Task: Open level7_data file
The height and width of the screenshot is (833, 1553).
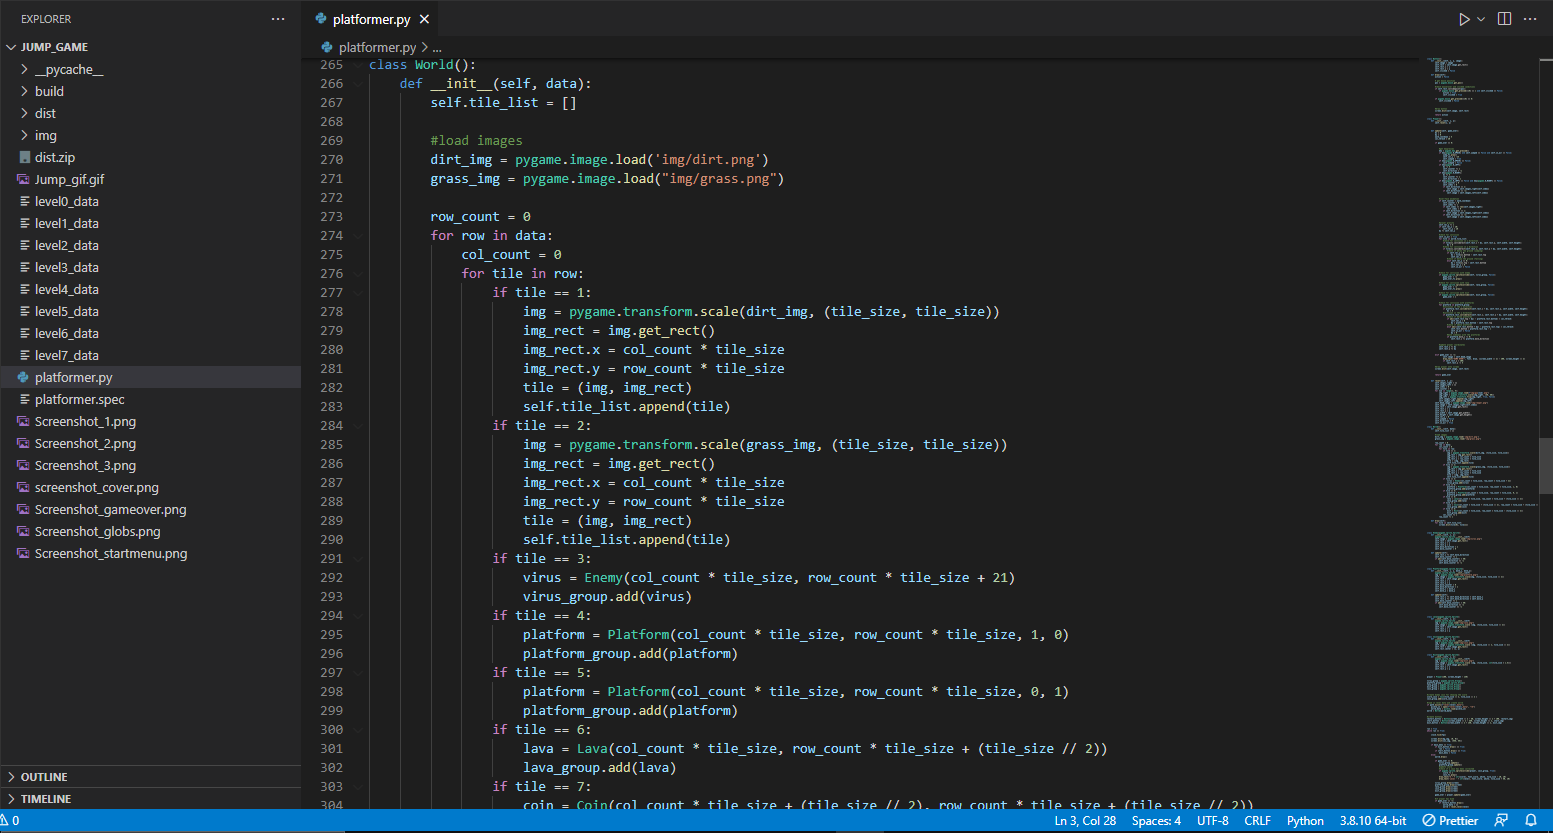Action: coord(67,355)
